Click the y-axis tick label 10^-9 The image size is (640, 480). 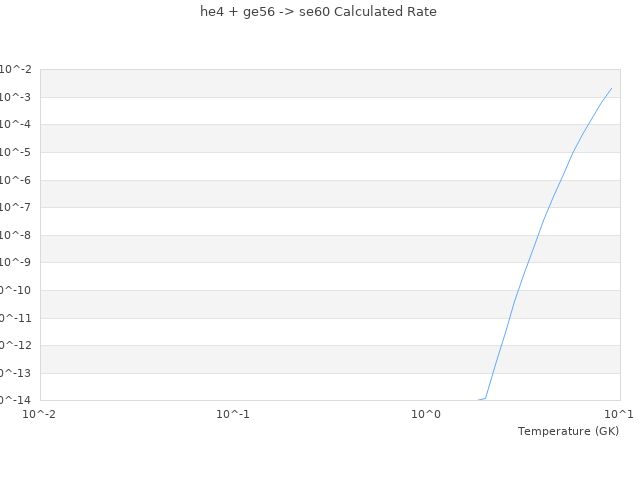tap(16, 262)
